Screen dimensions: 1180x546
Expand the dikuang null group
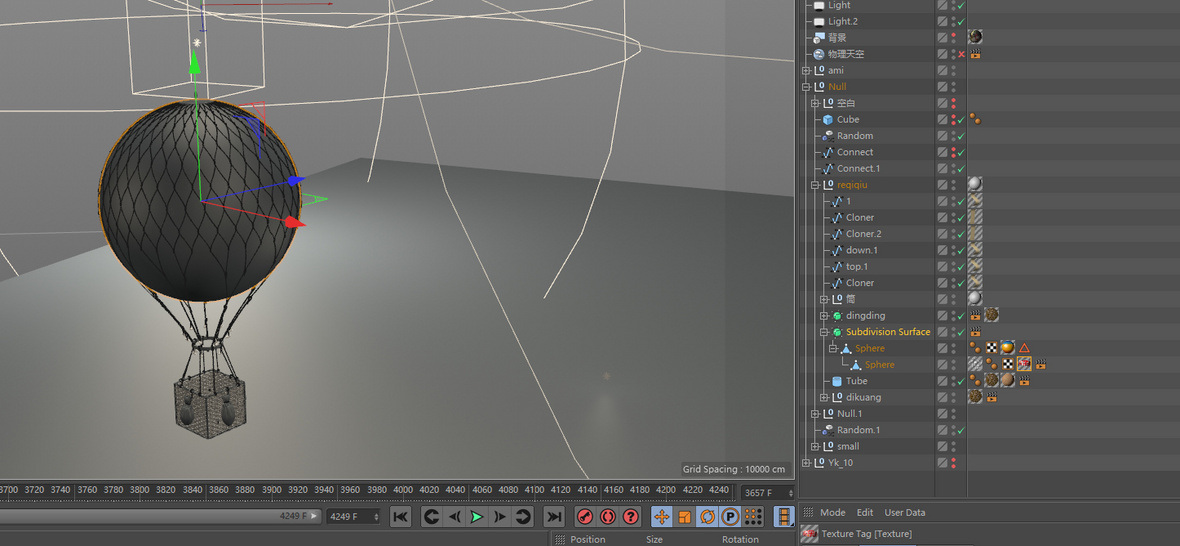click(x=824, y=398)
